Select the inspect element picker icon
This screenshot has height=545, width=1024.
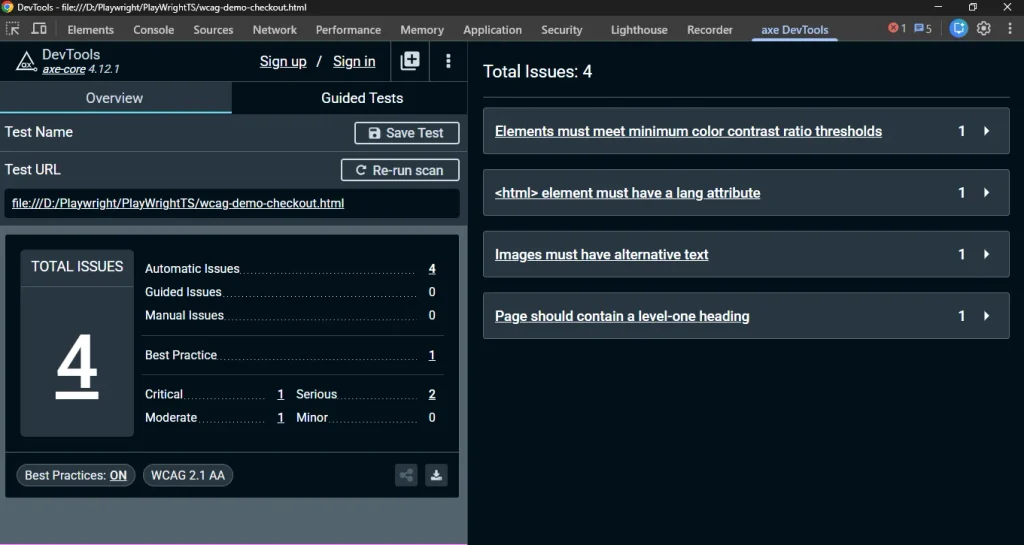pyautogui.click(x=12, y=29)
